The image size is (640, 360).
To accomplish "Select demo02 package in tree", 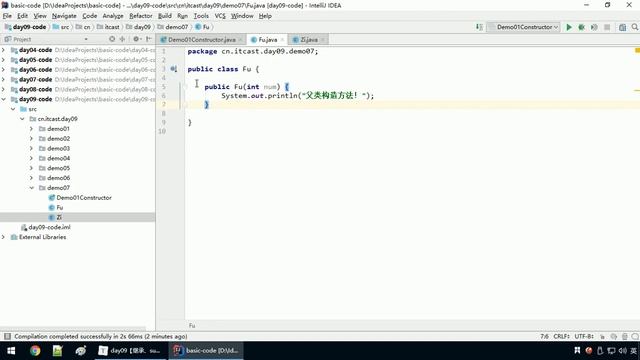I will point(58,138).
